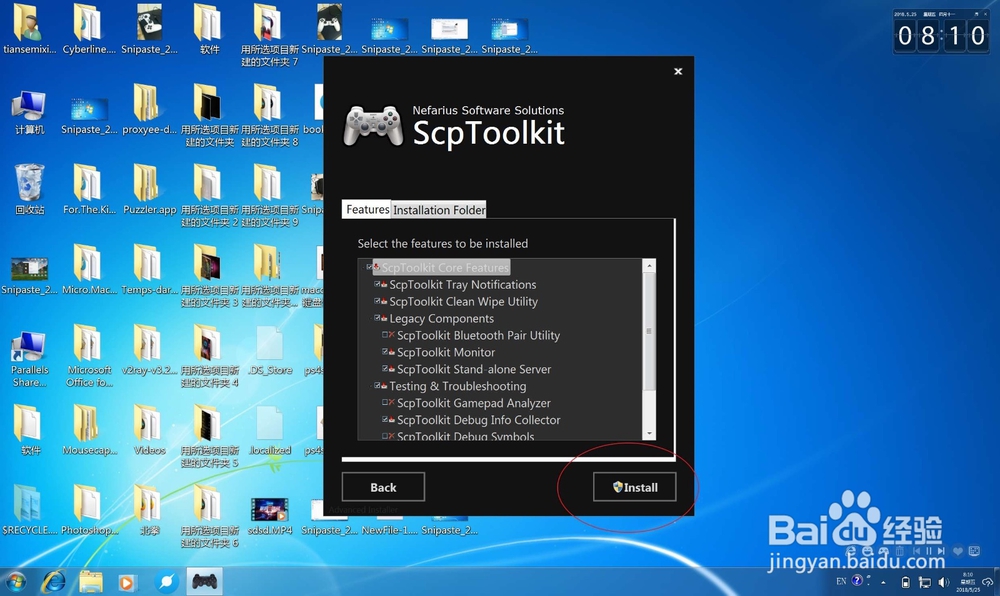Select the Cyberline folder icon

(x=89, y=29)
